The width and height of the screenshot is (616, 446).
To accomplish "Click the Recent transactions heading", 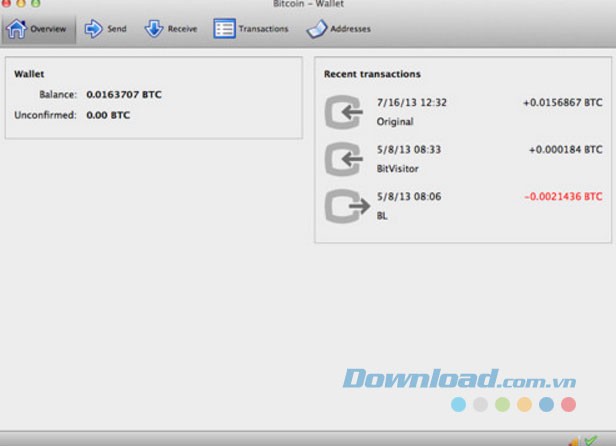I will click(x=372, y=74).
